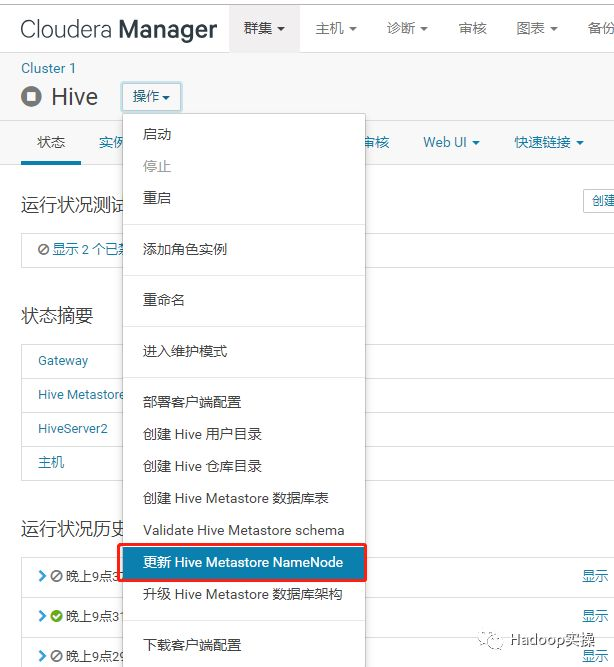Screen dimensions: 614x667
Task: Click the Cloudera Manager logo
Action: pos(118,29)
